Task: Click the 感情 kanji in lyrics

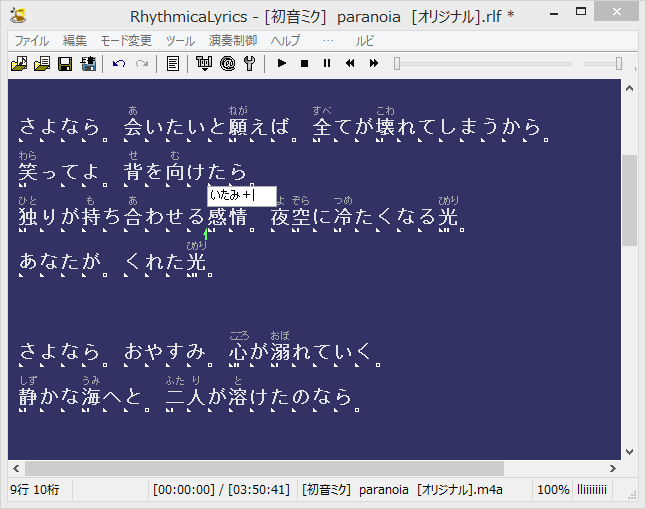Action: (x=227, y=217)
